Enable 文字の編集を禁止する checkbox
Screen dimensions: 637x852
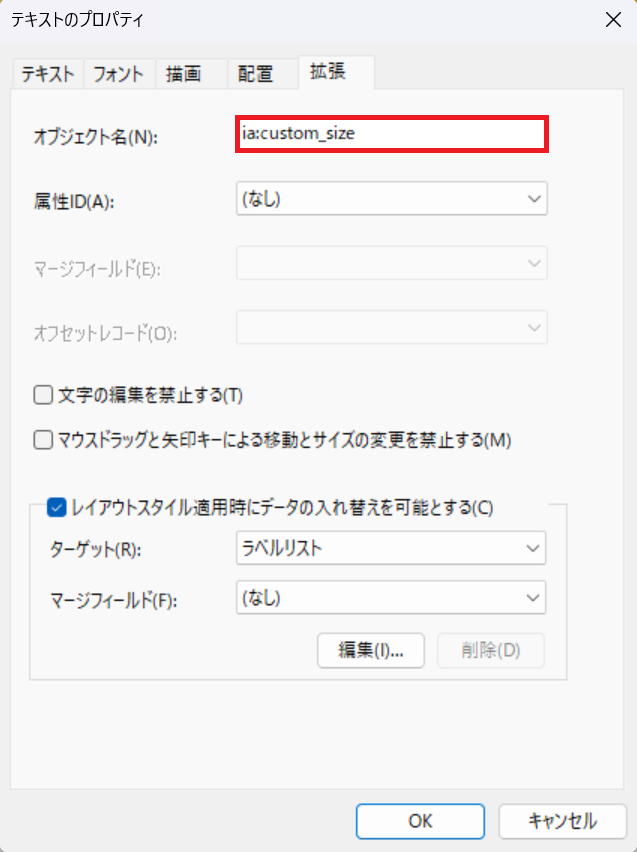[43, 395]
